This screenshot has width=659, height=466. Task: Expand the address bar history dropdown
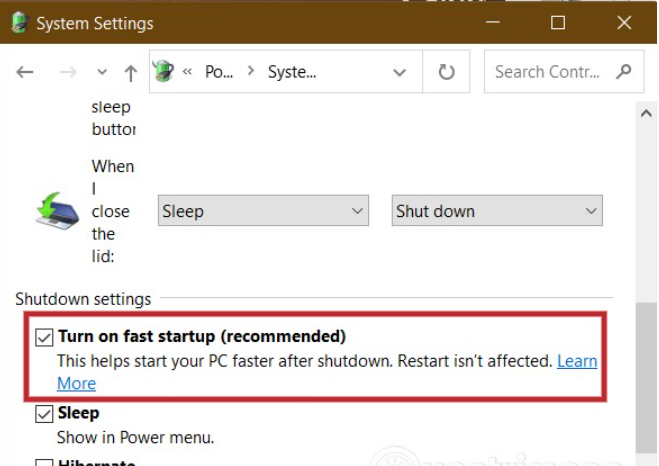(400, 72)
